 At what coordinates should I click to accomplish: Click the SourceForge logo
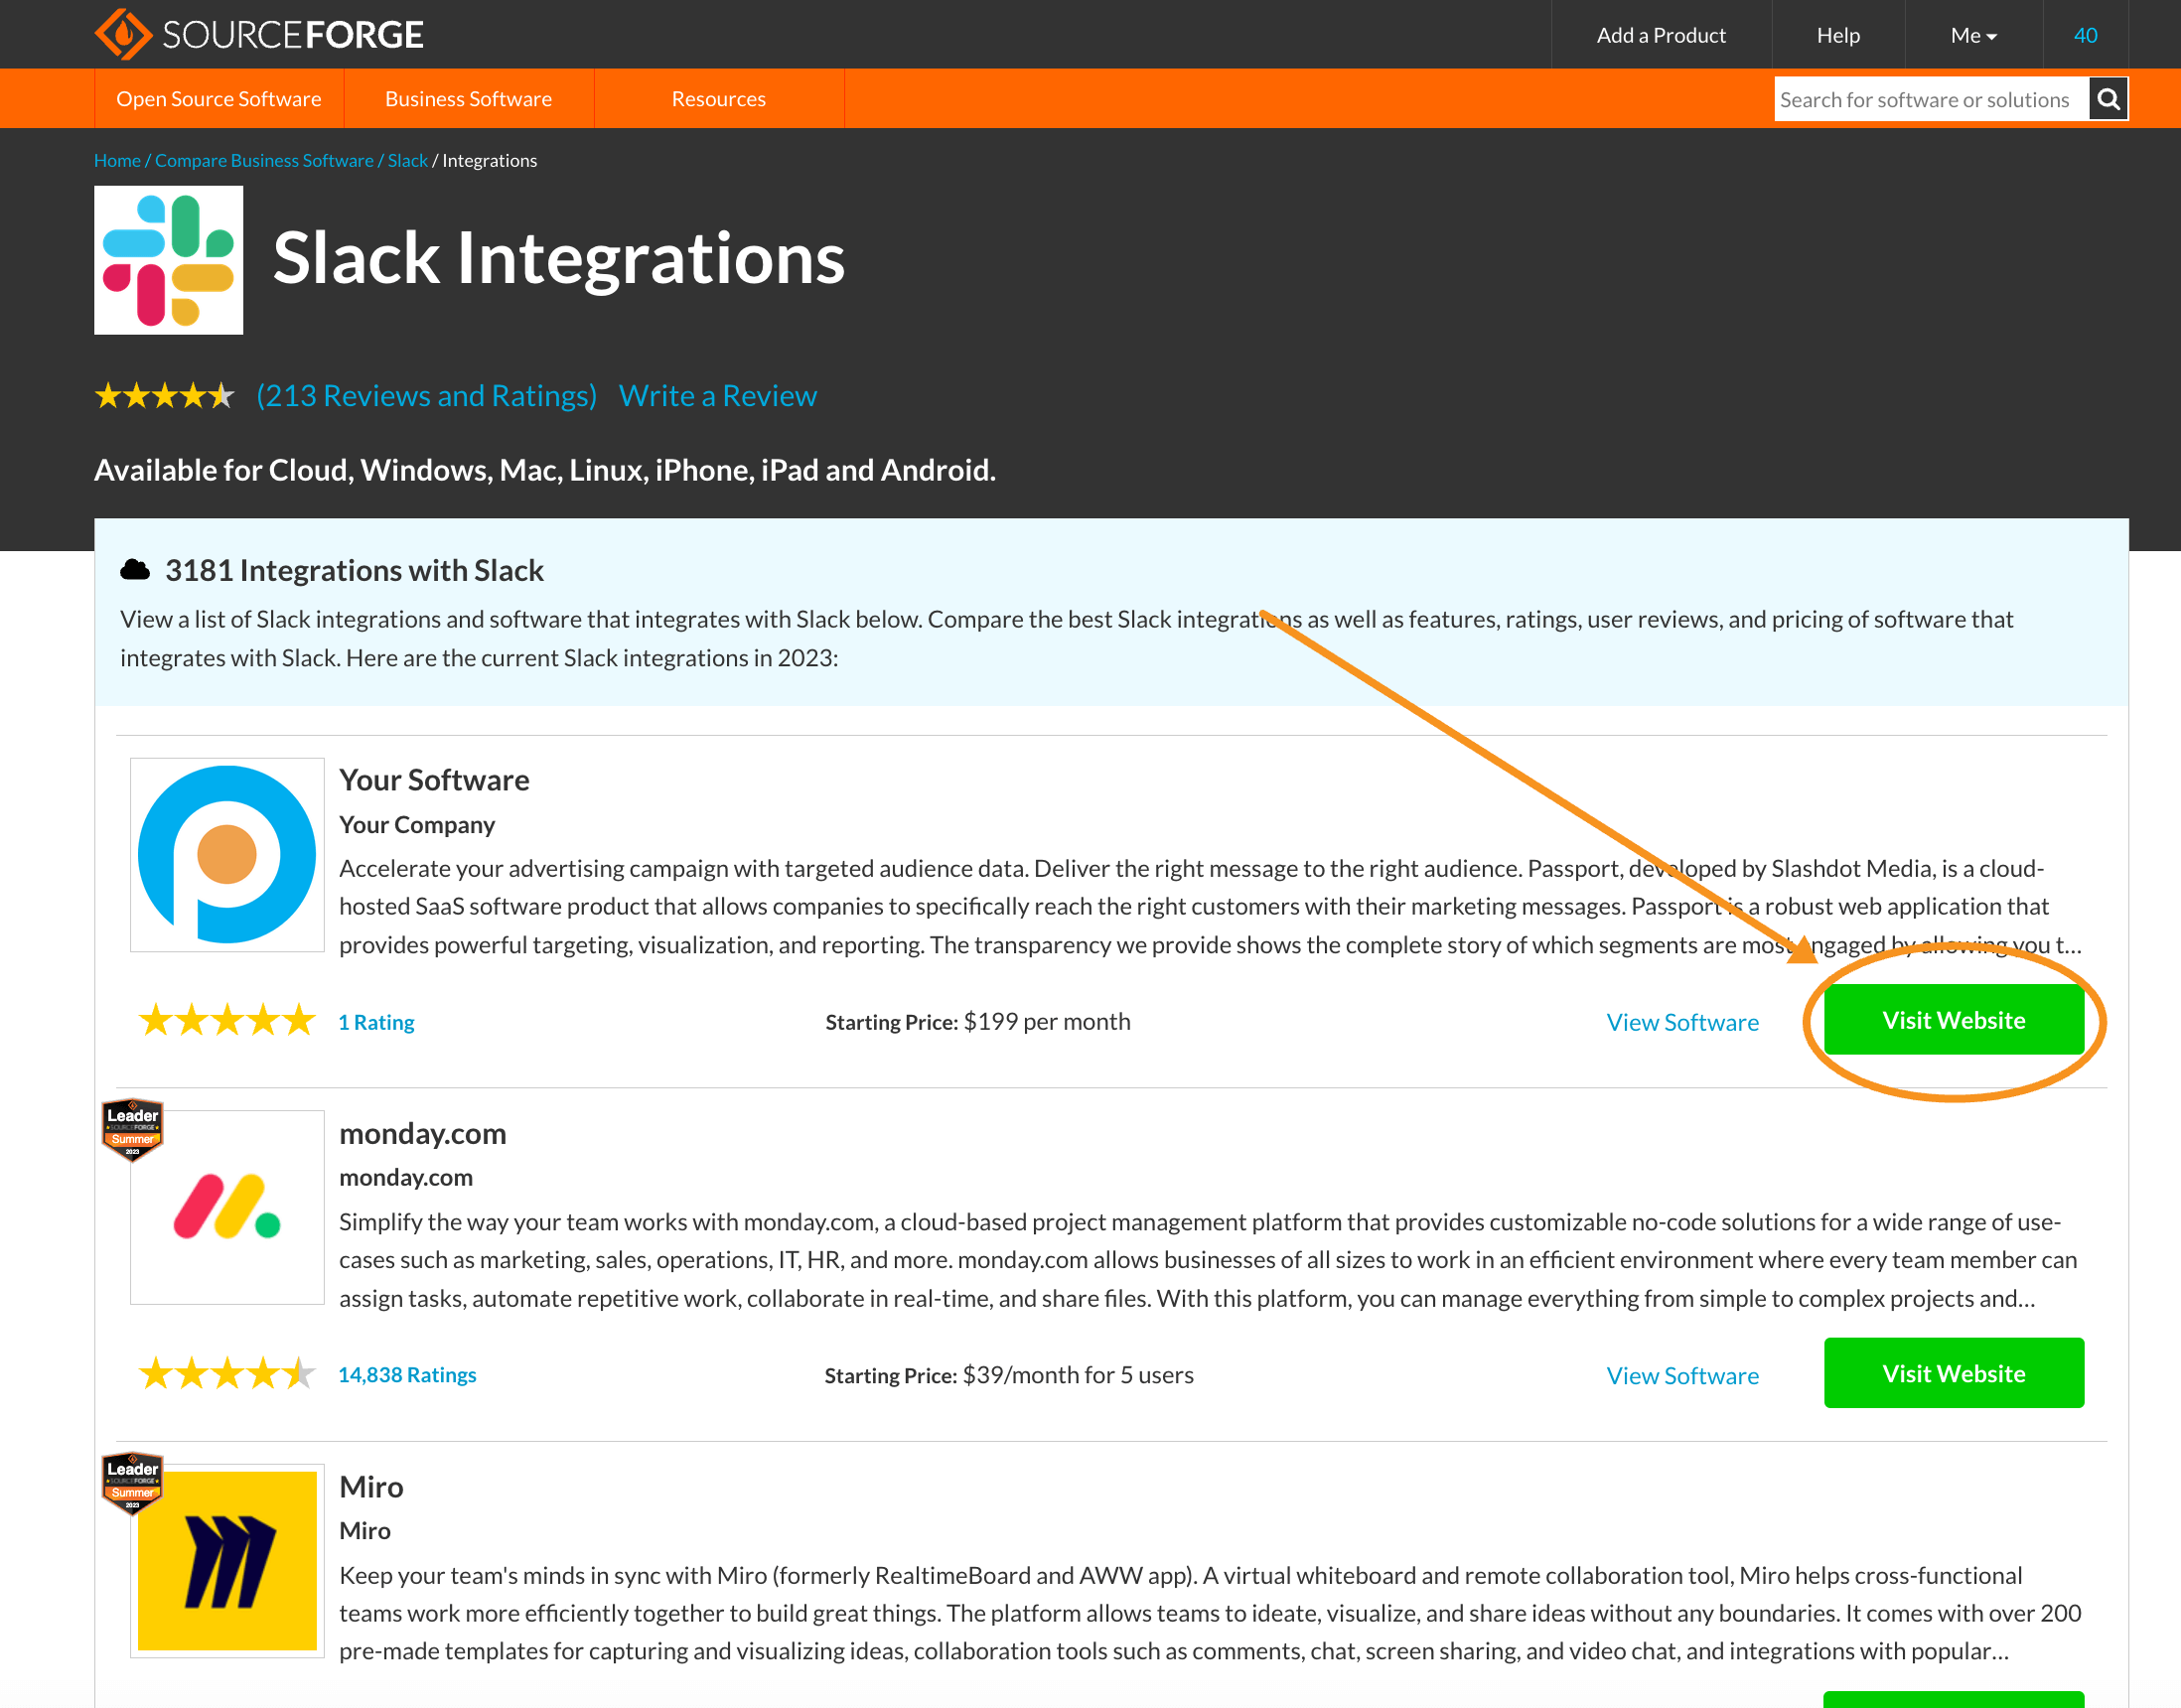[x=259, y=34]
